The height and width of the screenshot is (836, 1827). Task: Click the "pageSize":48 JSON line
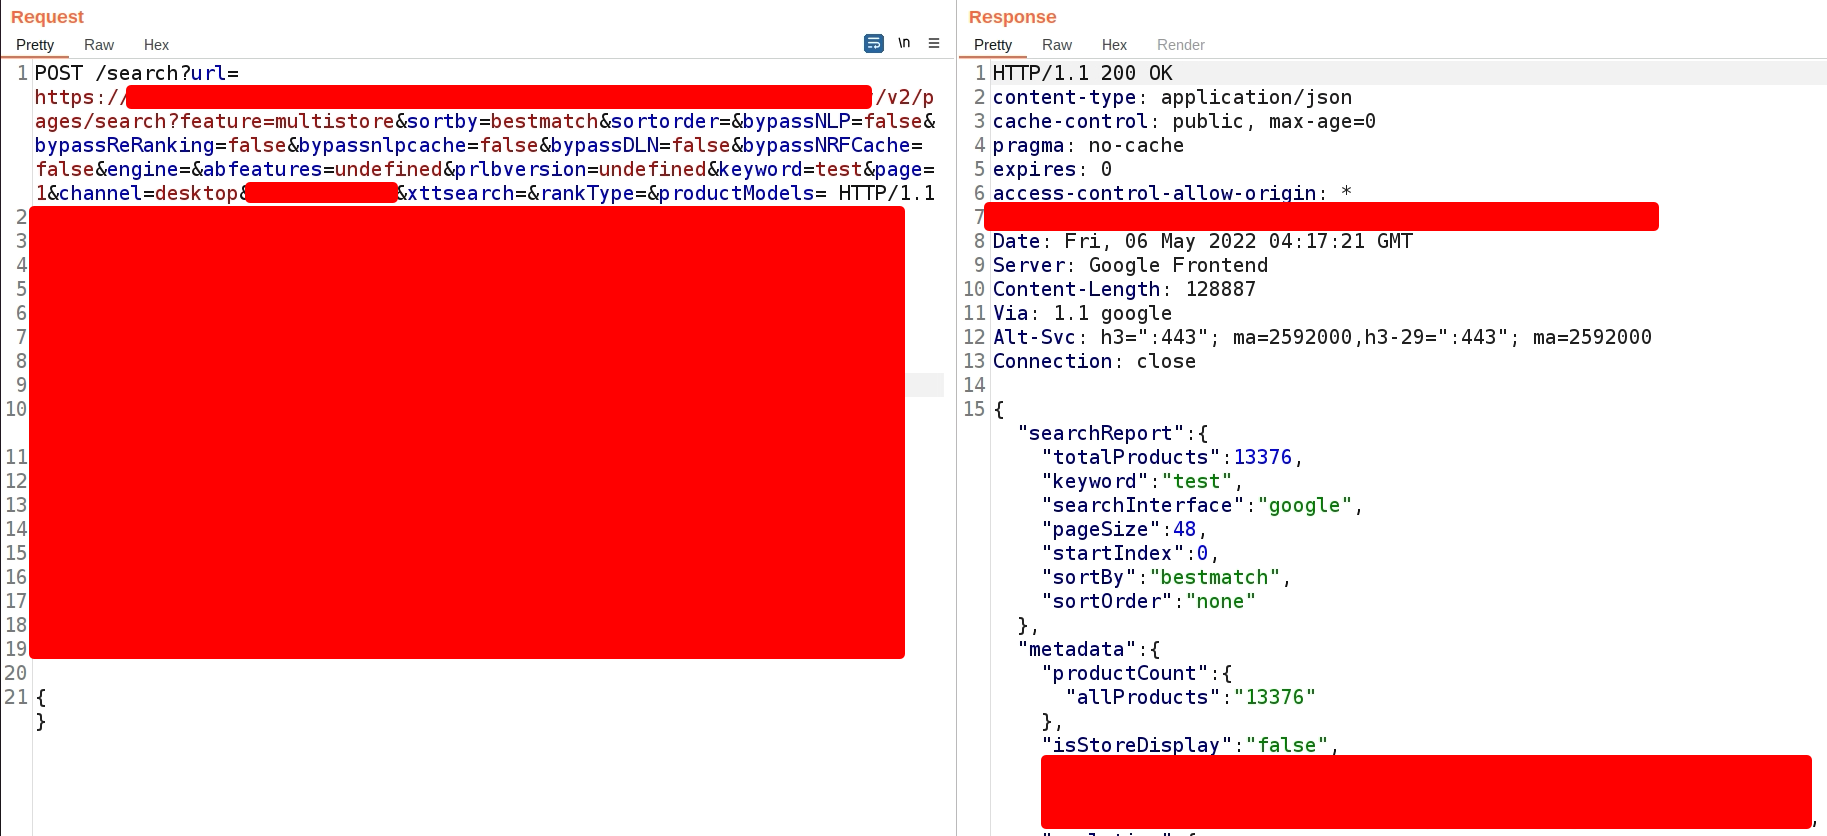pyautogui.click(x=1125, y=529)
